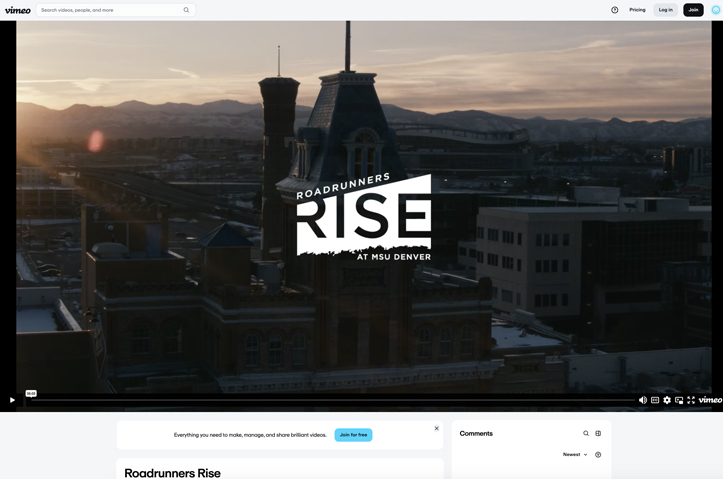723x479 pixels.
Task: Click the Join for free button
Action: 354,435
